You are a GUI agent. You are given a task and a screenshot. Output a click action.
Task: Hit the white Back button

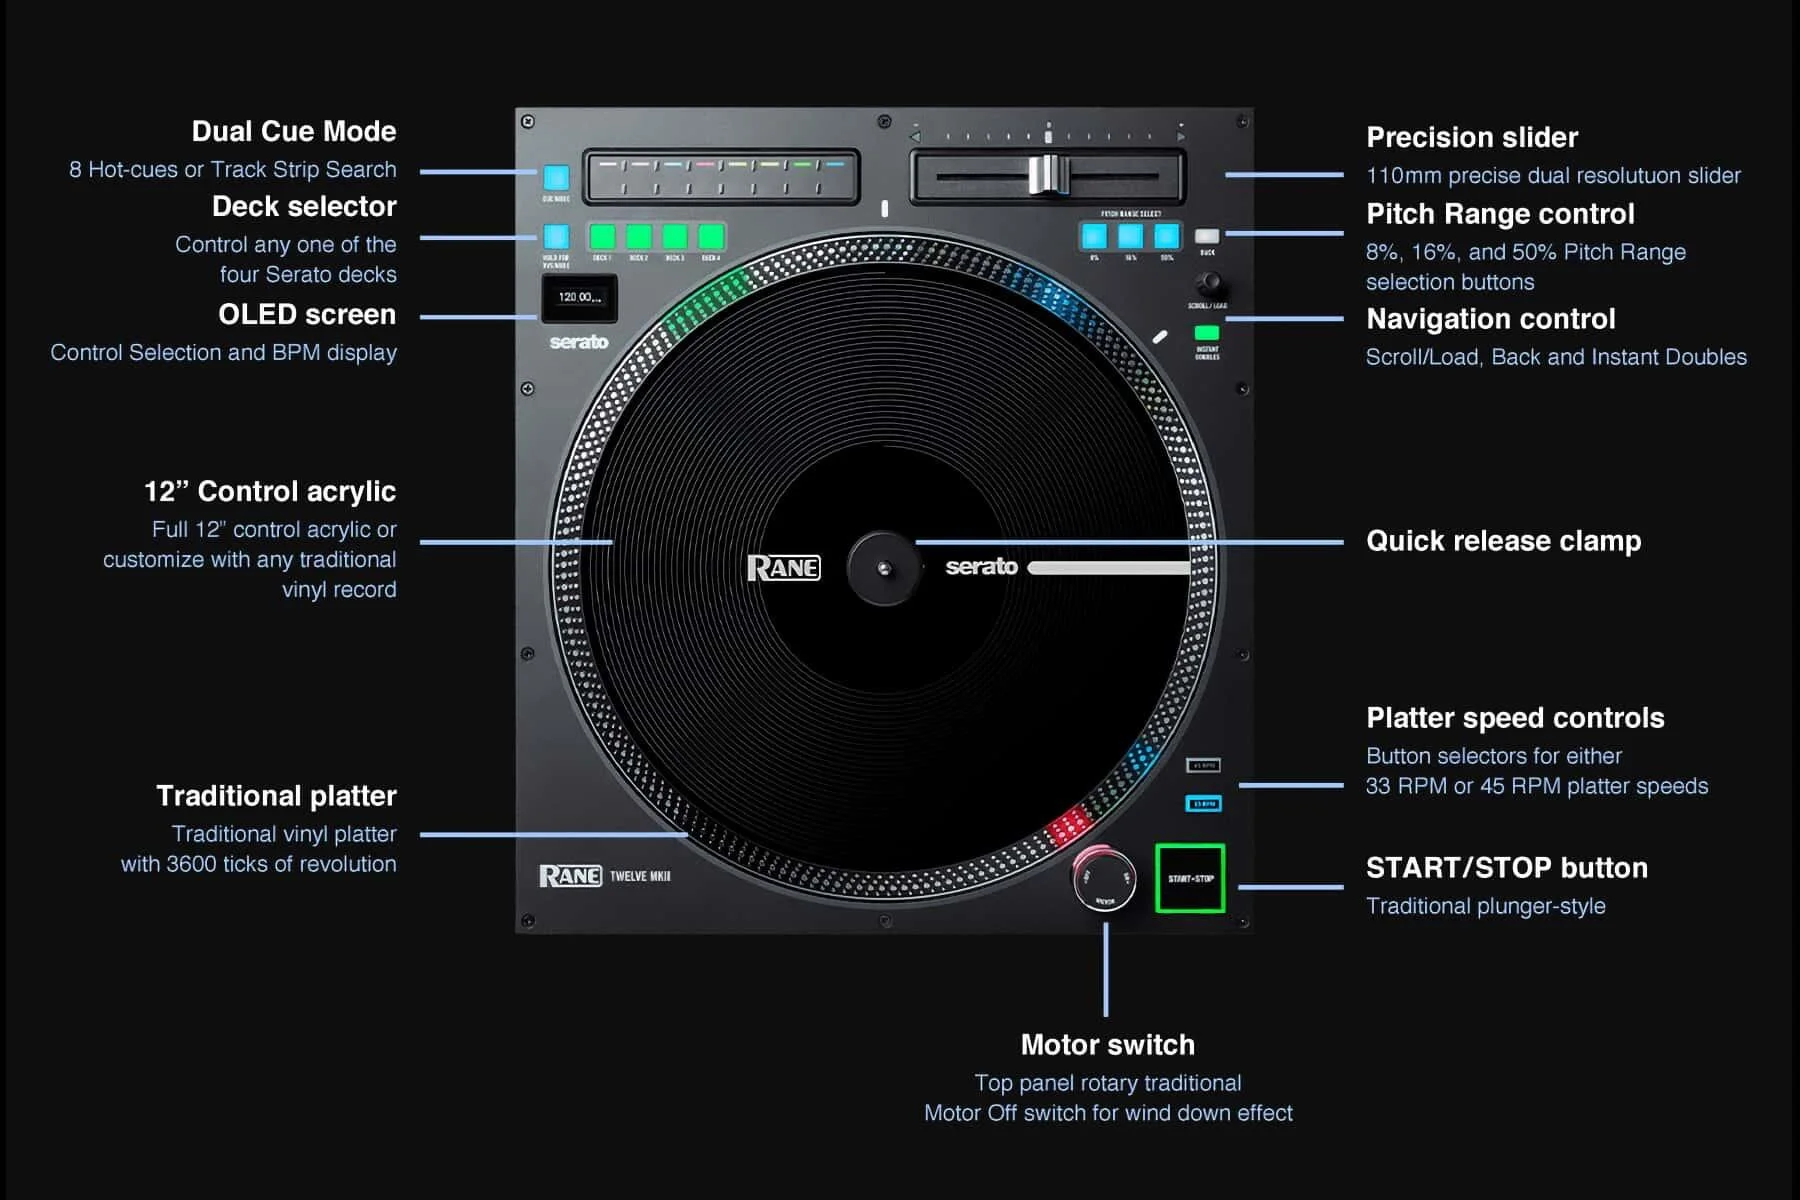[1207, 236]
